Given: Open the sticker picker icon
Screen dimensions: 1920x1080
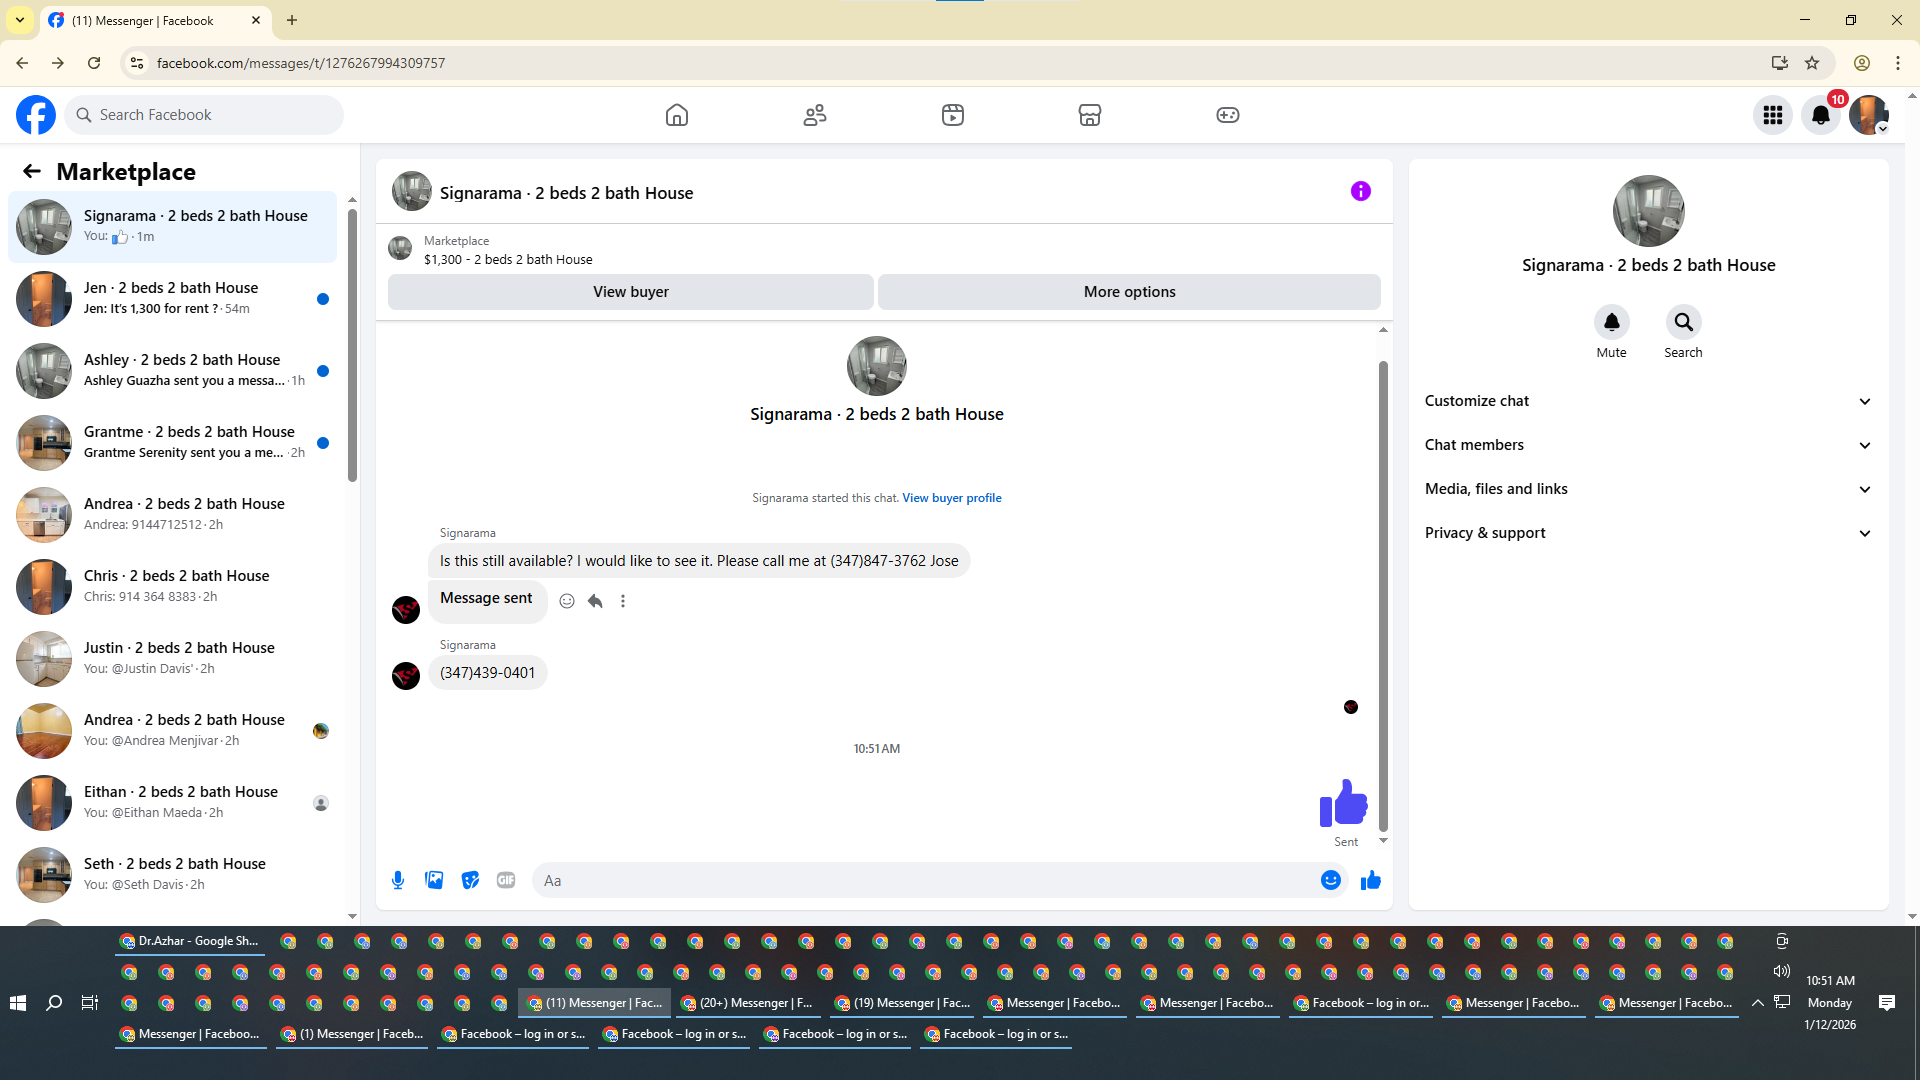Looking at the screenshot, I should click(470, 880).
